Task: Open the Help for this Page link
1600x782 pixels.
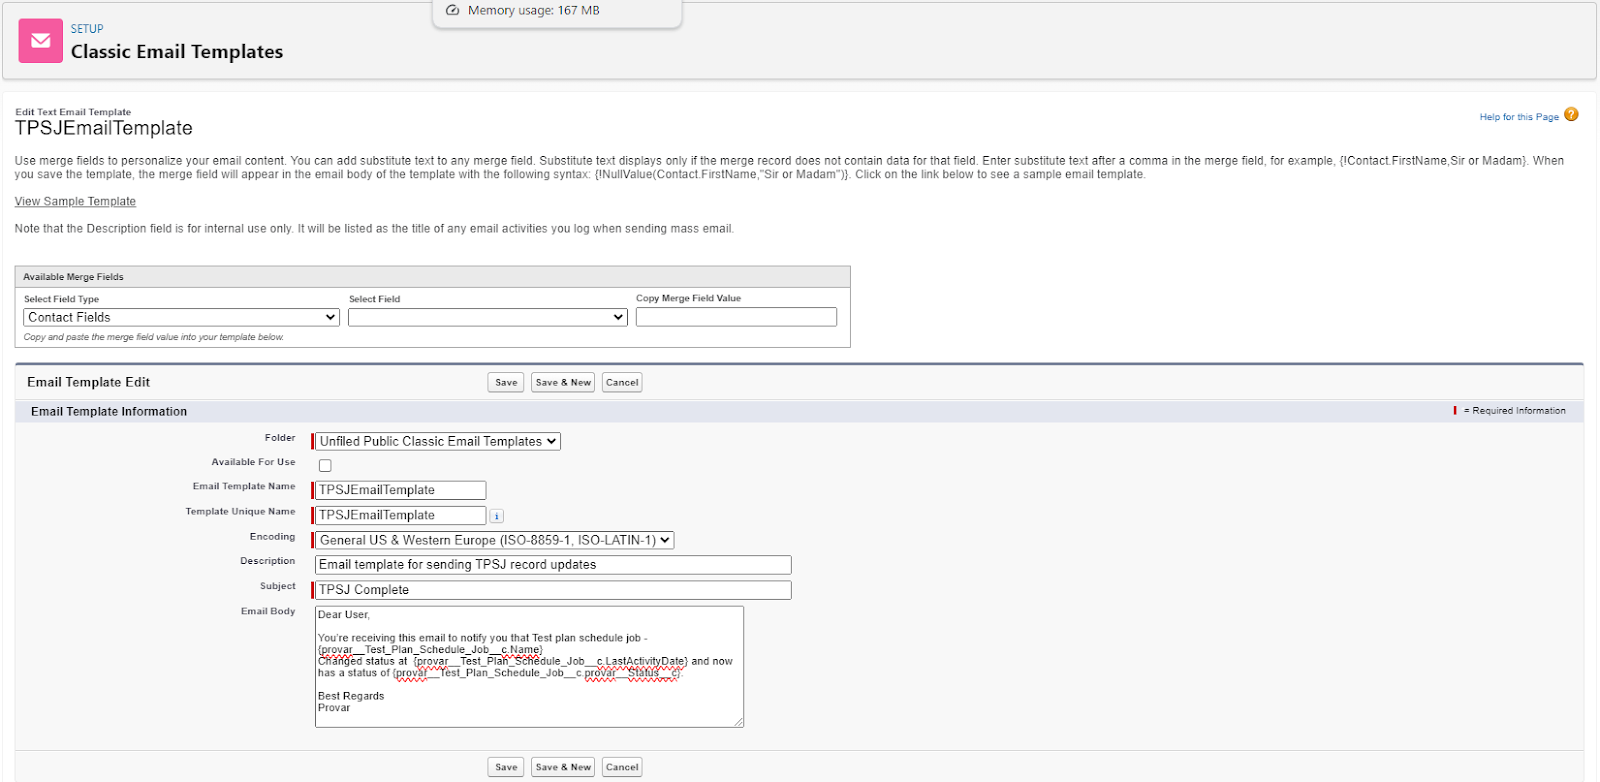Action: [1518, 117]
